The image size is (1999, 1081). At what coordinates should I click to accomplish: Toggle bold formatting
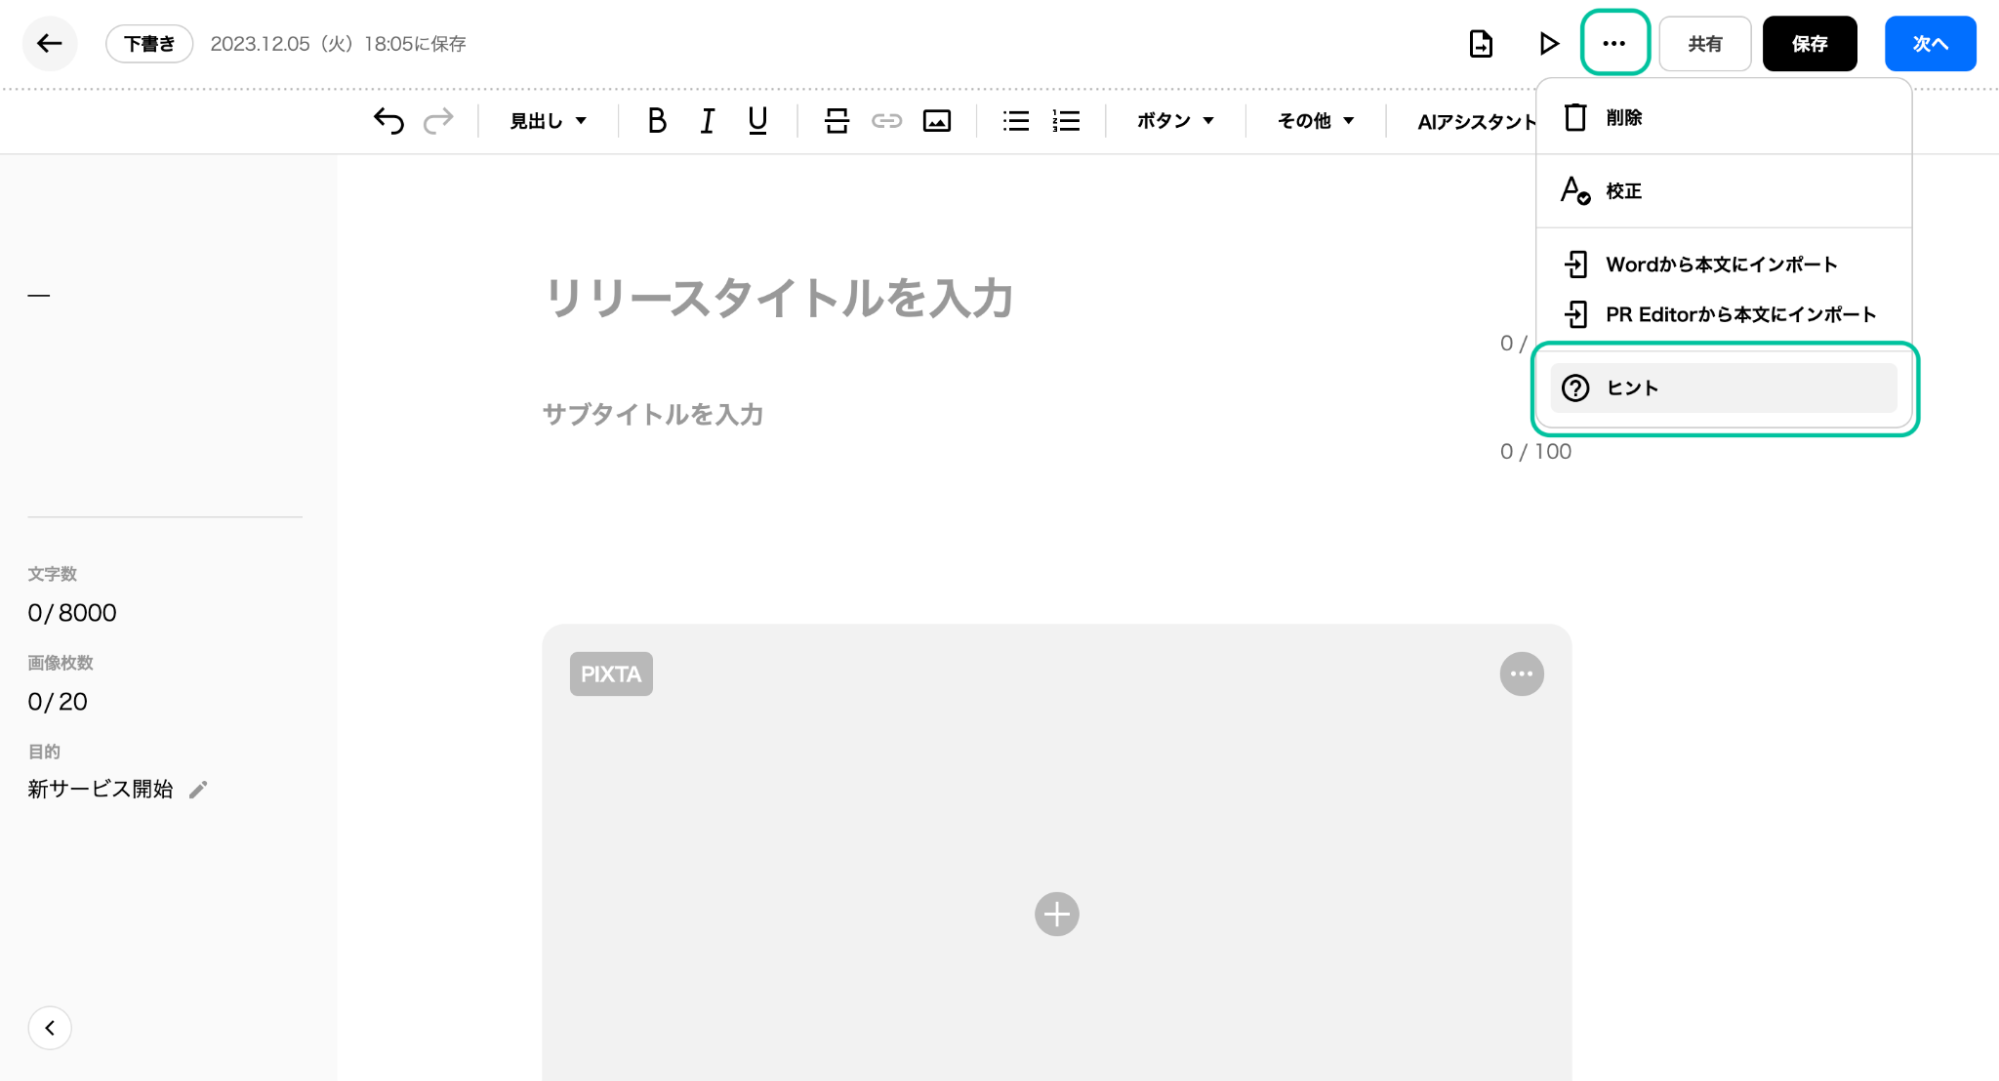656,121
